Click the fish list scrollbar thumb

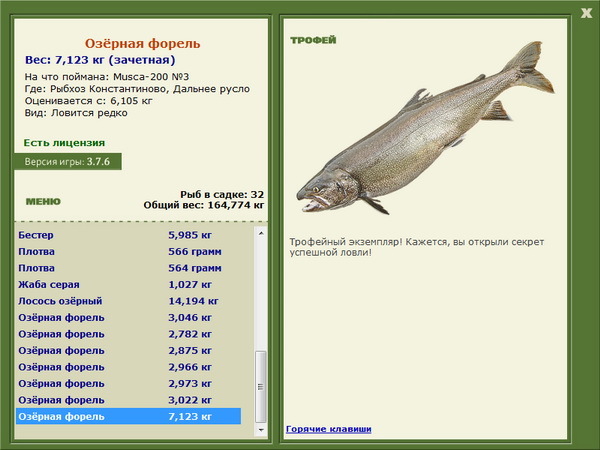(261, 386)
